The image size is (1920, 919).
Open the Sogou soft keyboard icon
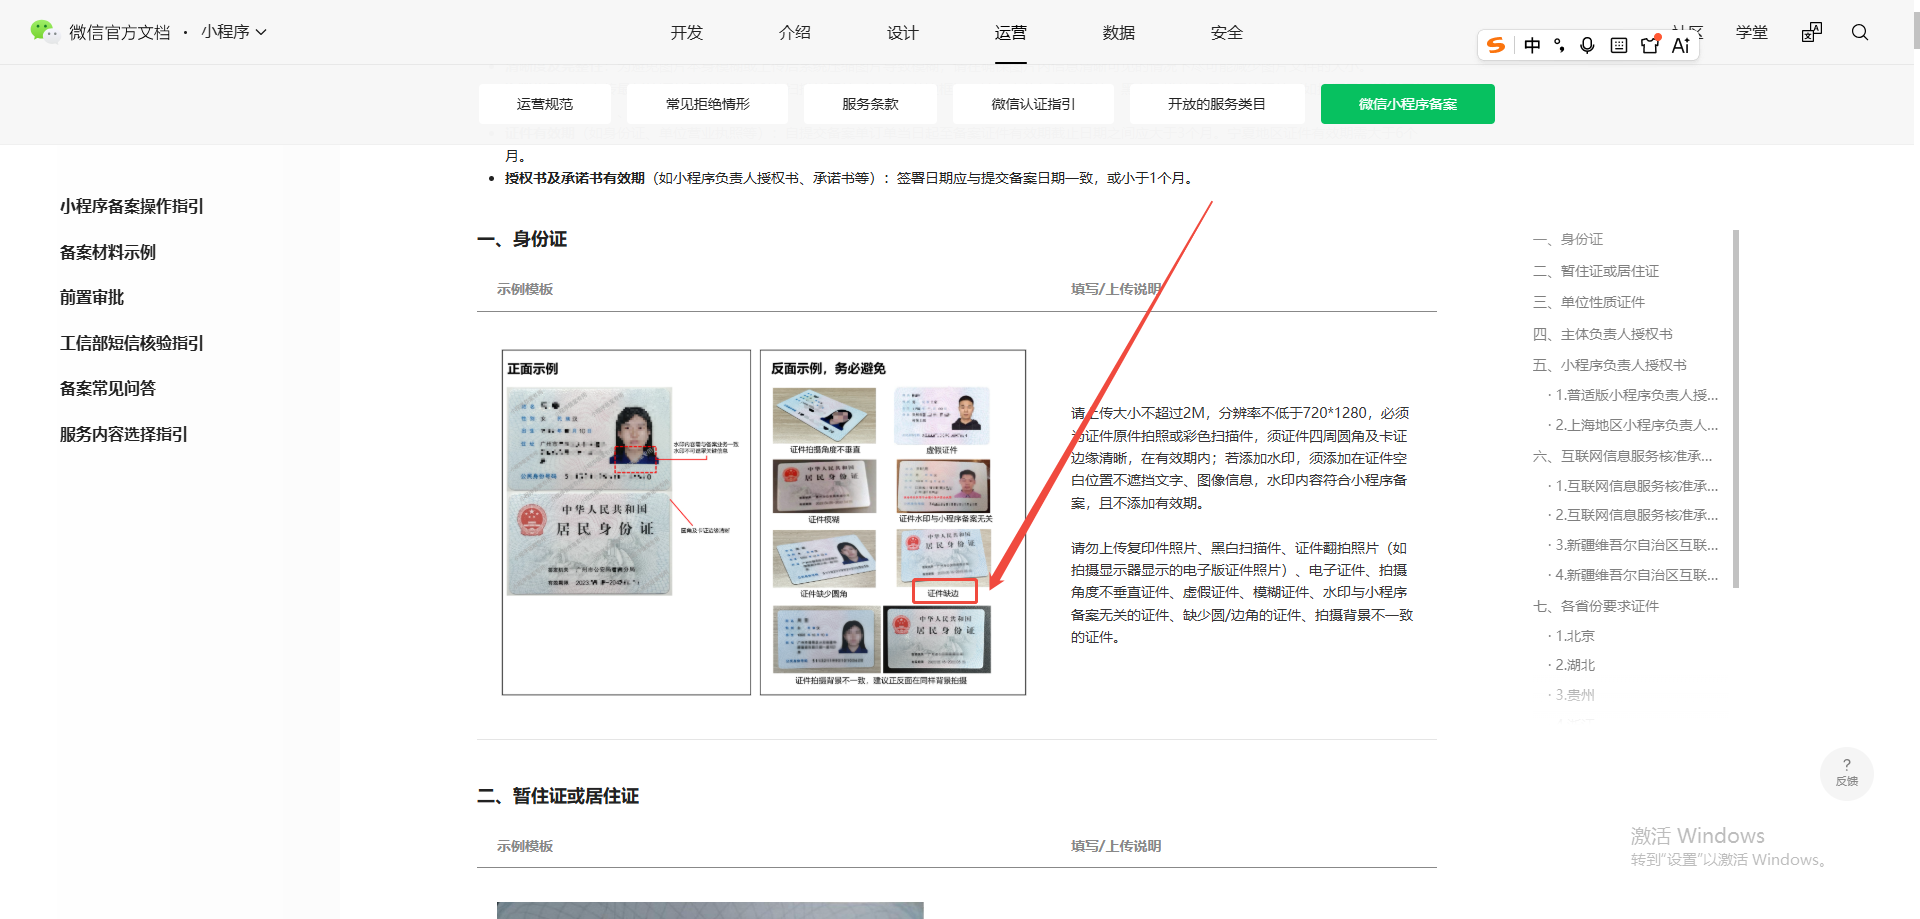pos(1619,45)
